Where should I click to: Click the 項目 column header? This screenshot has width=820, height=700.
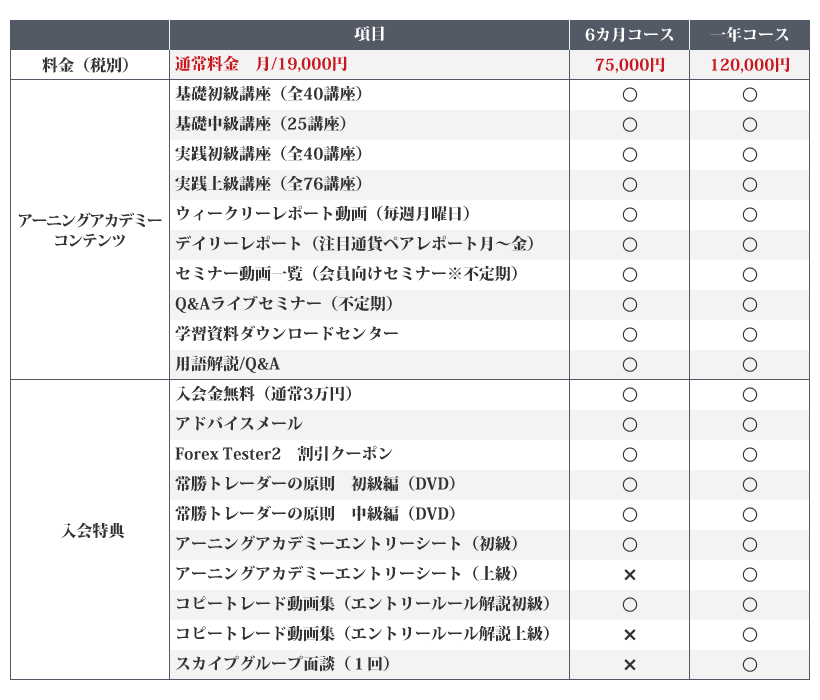pyautogui.click(x=369, y=35)
